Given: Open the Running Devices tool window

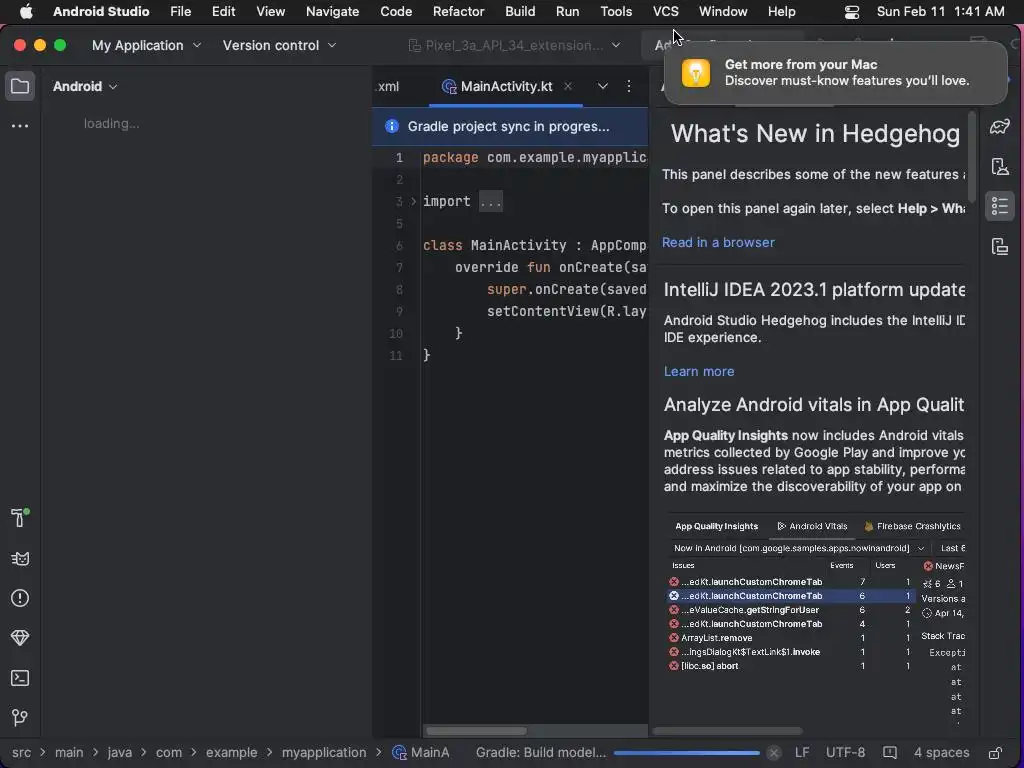Looking at the screenshot, I should point(1000,246).
